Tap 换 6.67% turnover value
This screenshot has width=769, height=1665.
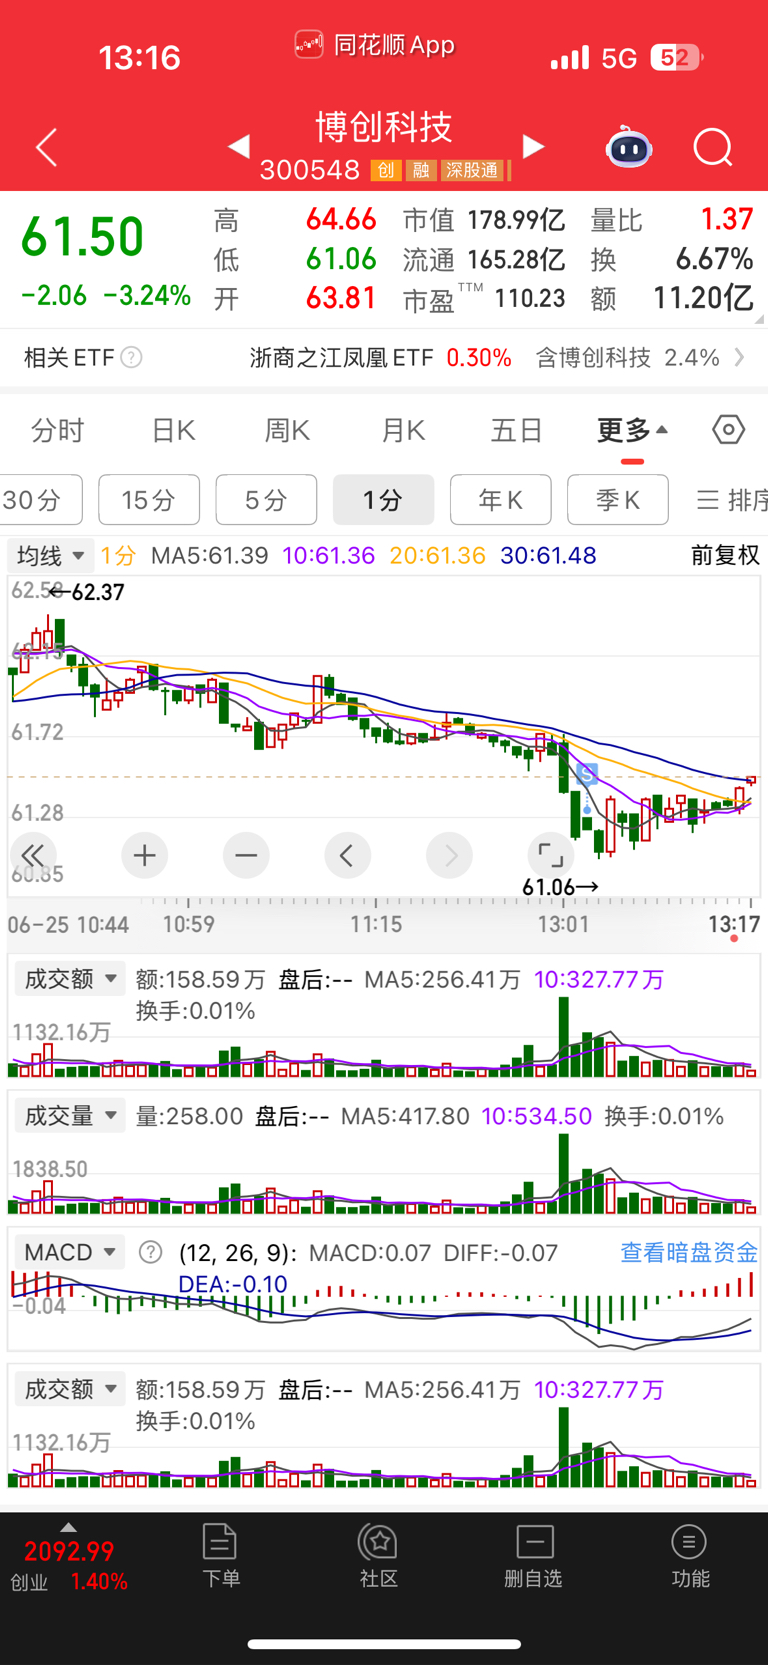(671, 259)
